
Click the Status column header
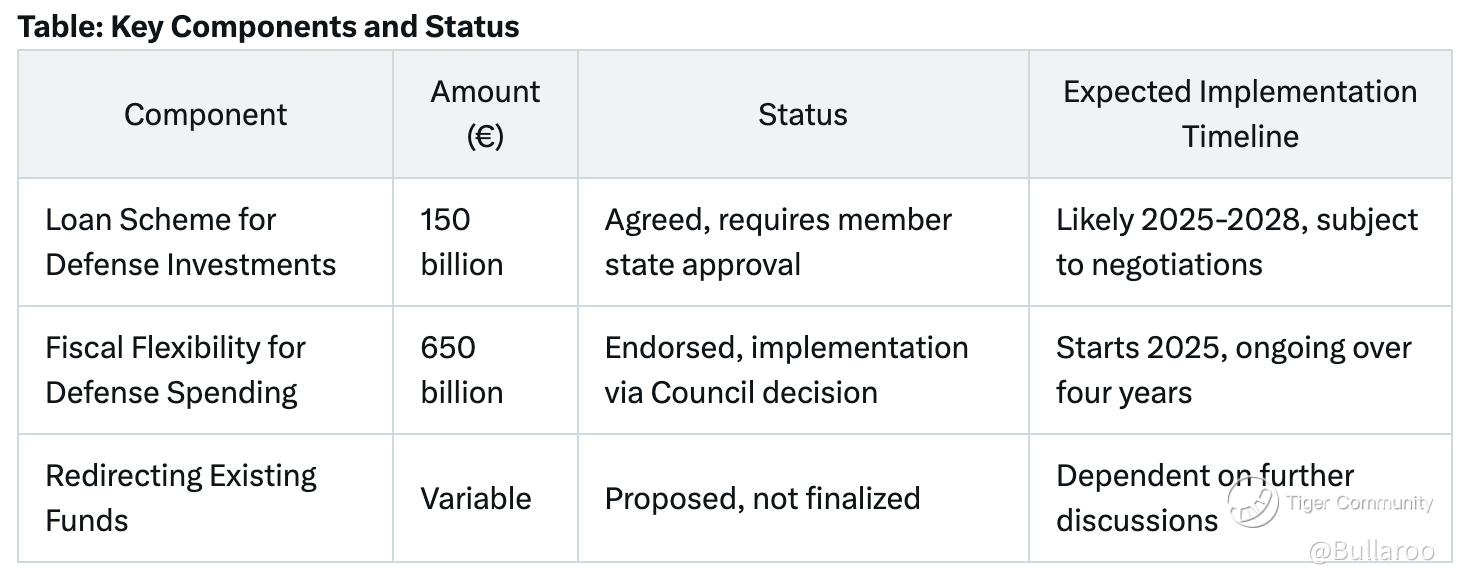[802, 114]
